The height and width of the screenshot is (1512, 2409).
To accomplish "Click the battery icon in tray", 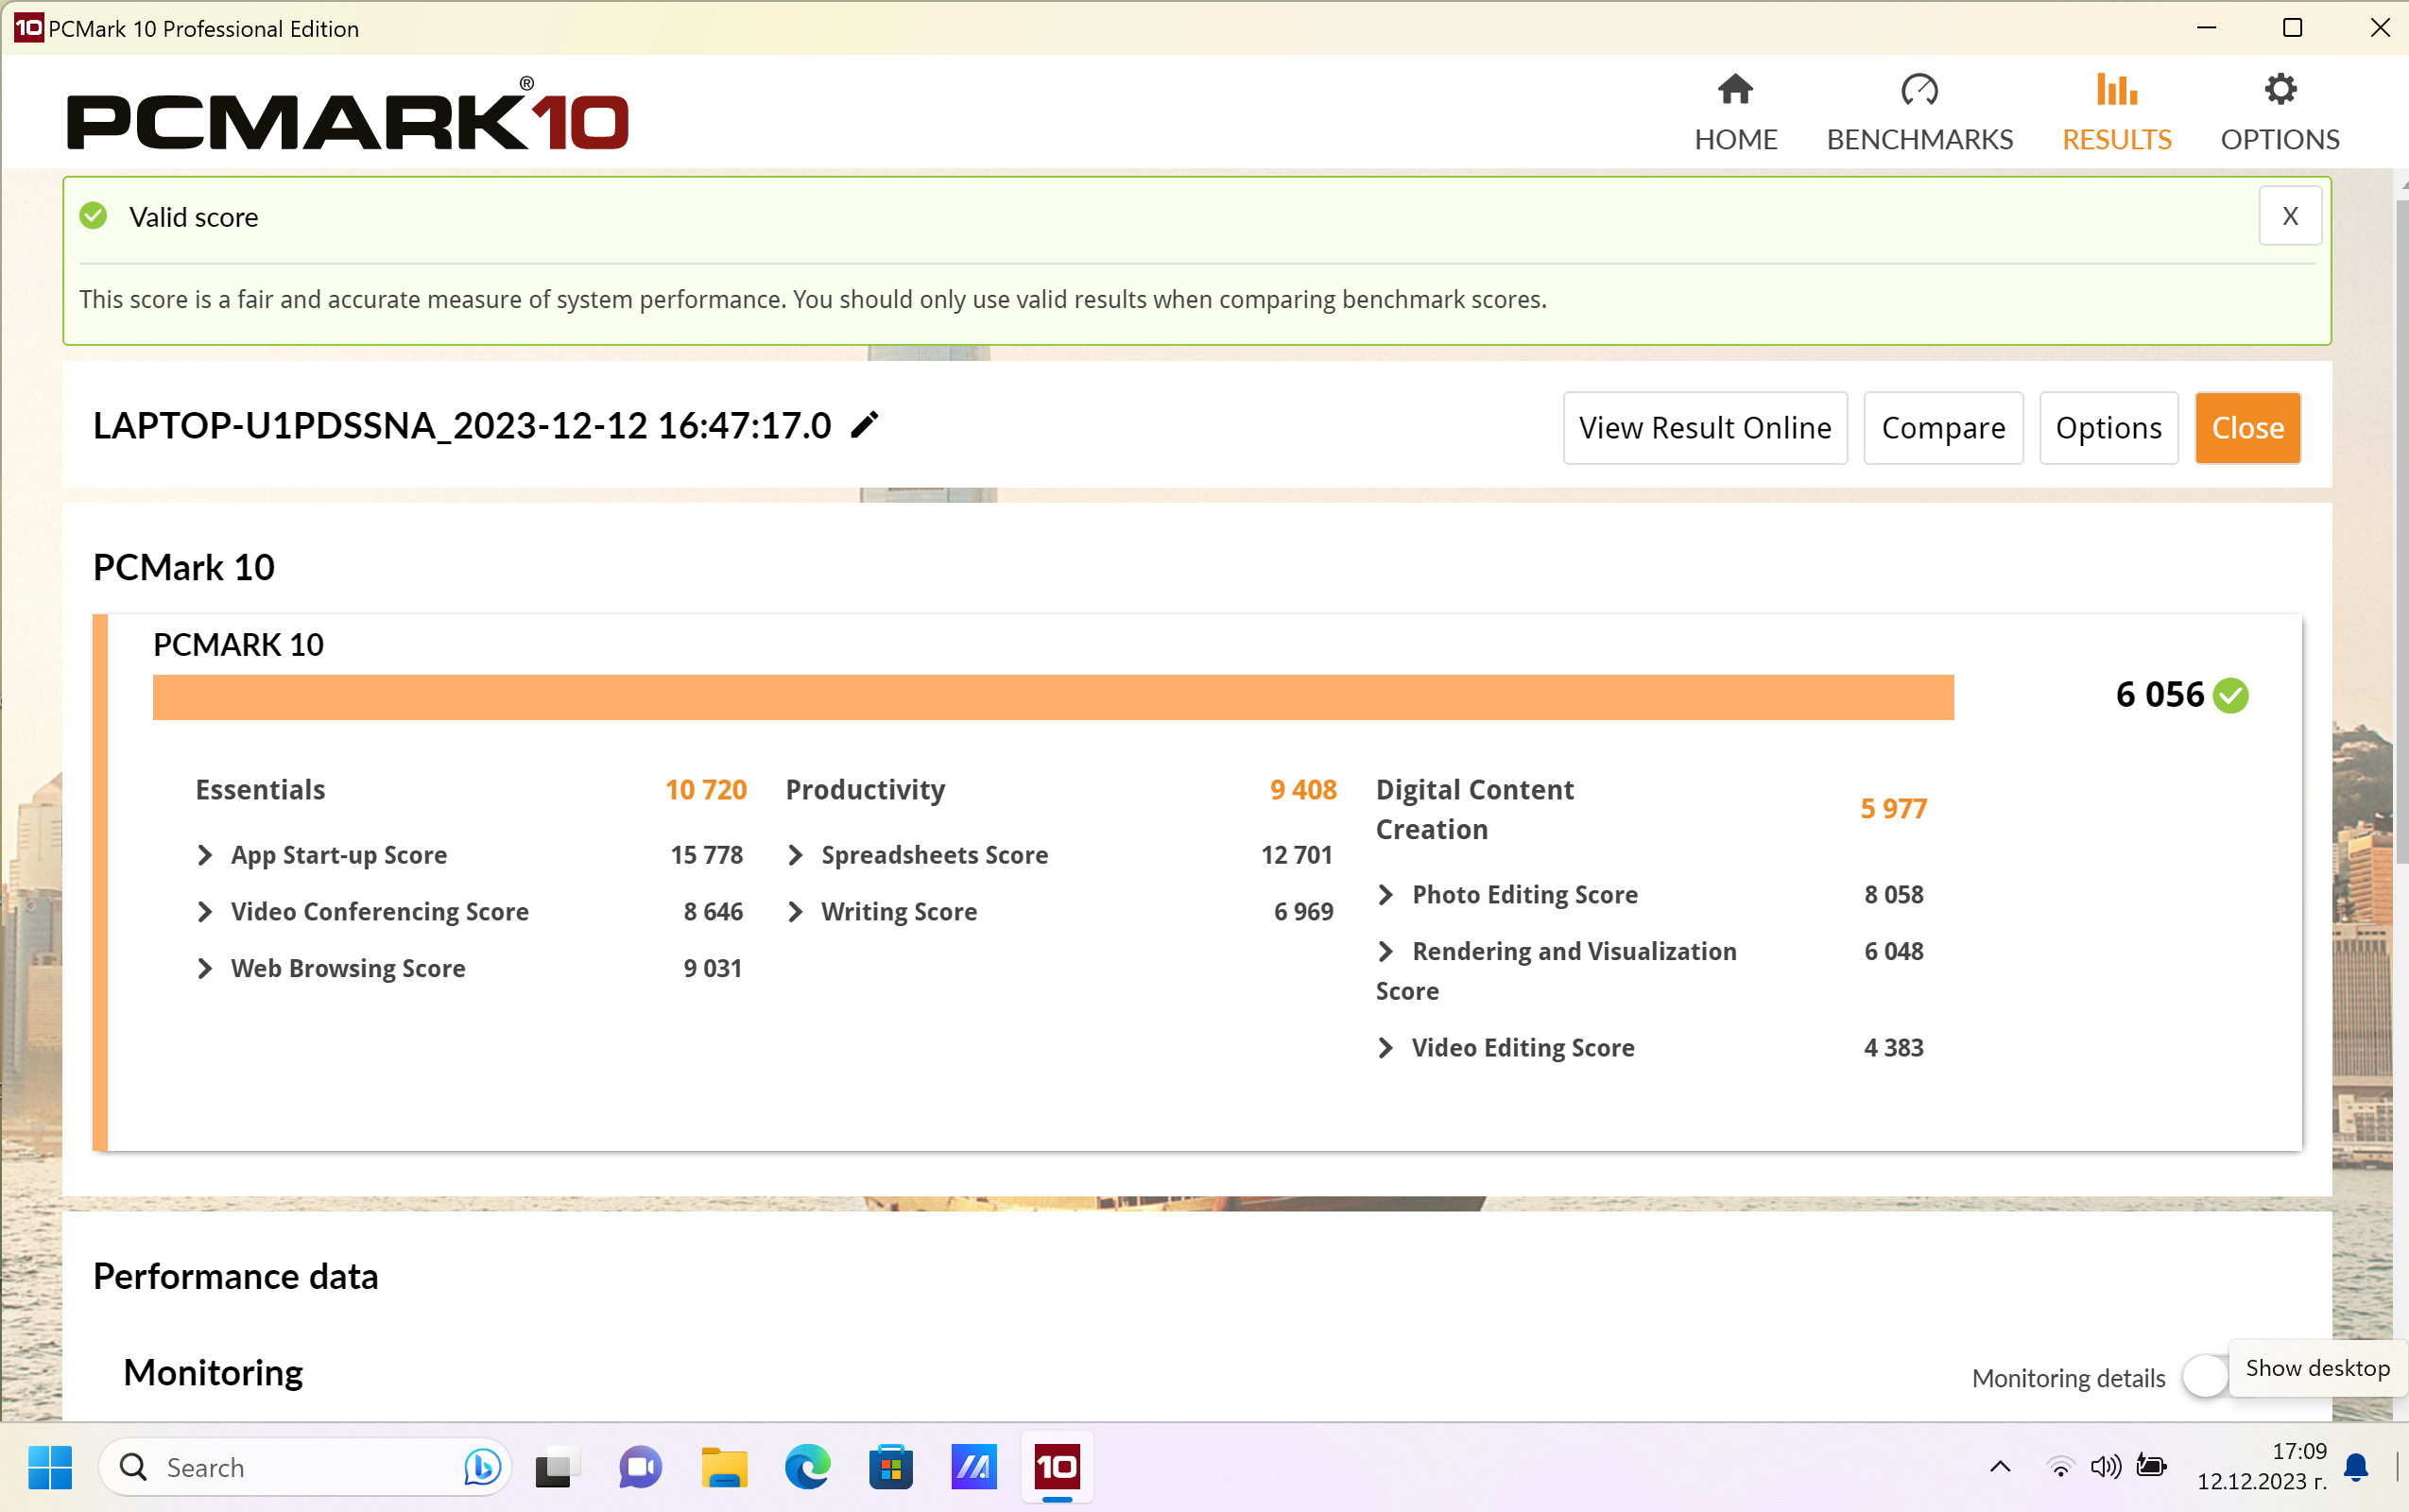I will 2151,1467.
